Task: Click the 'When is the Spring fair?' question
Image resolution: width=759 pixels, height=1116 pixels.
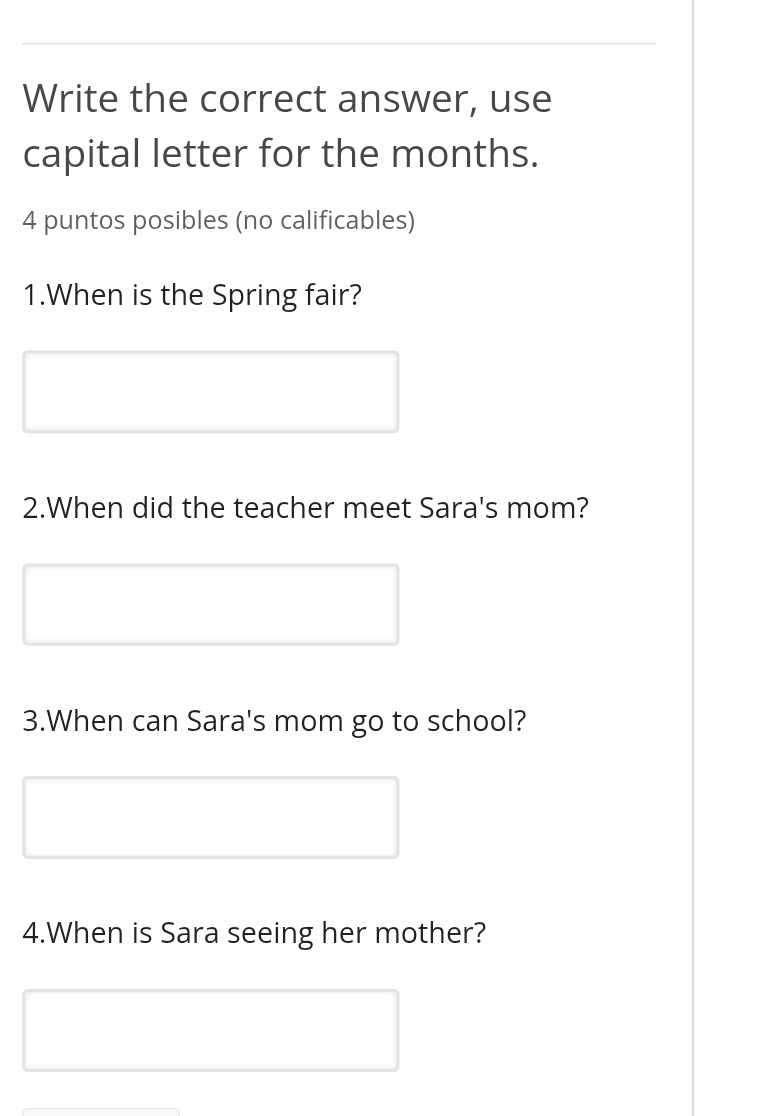Action: click(x=192, y=295)
